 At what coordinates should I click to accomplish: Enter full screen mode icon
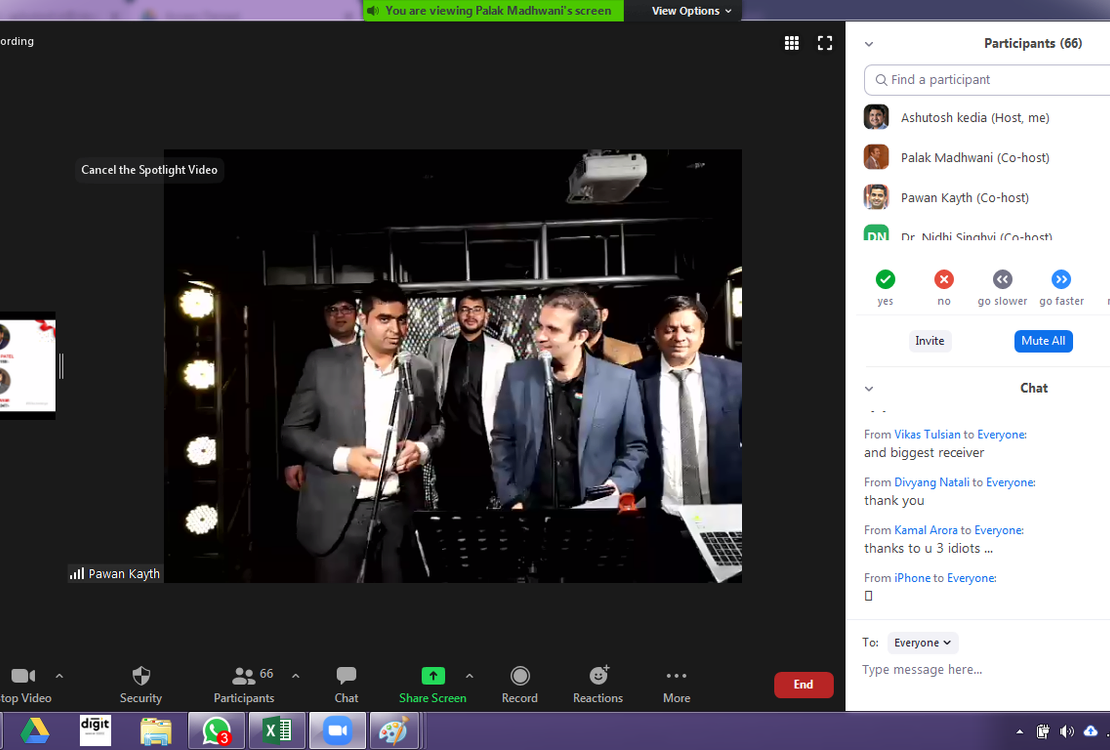click(x=825, y=43)
